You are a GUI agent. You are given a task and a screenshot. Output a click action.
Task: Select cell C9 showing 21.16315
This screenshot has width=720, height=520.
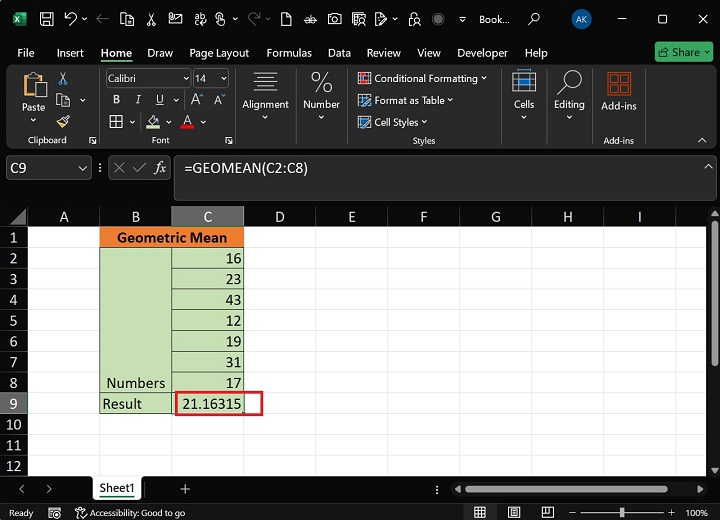(x=208, y=404)
